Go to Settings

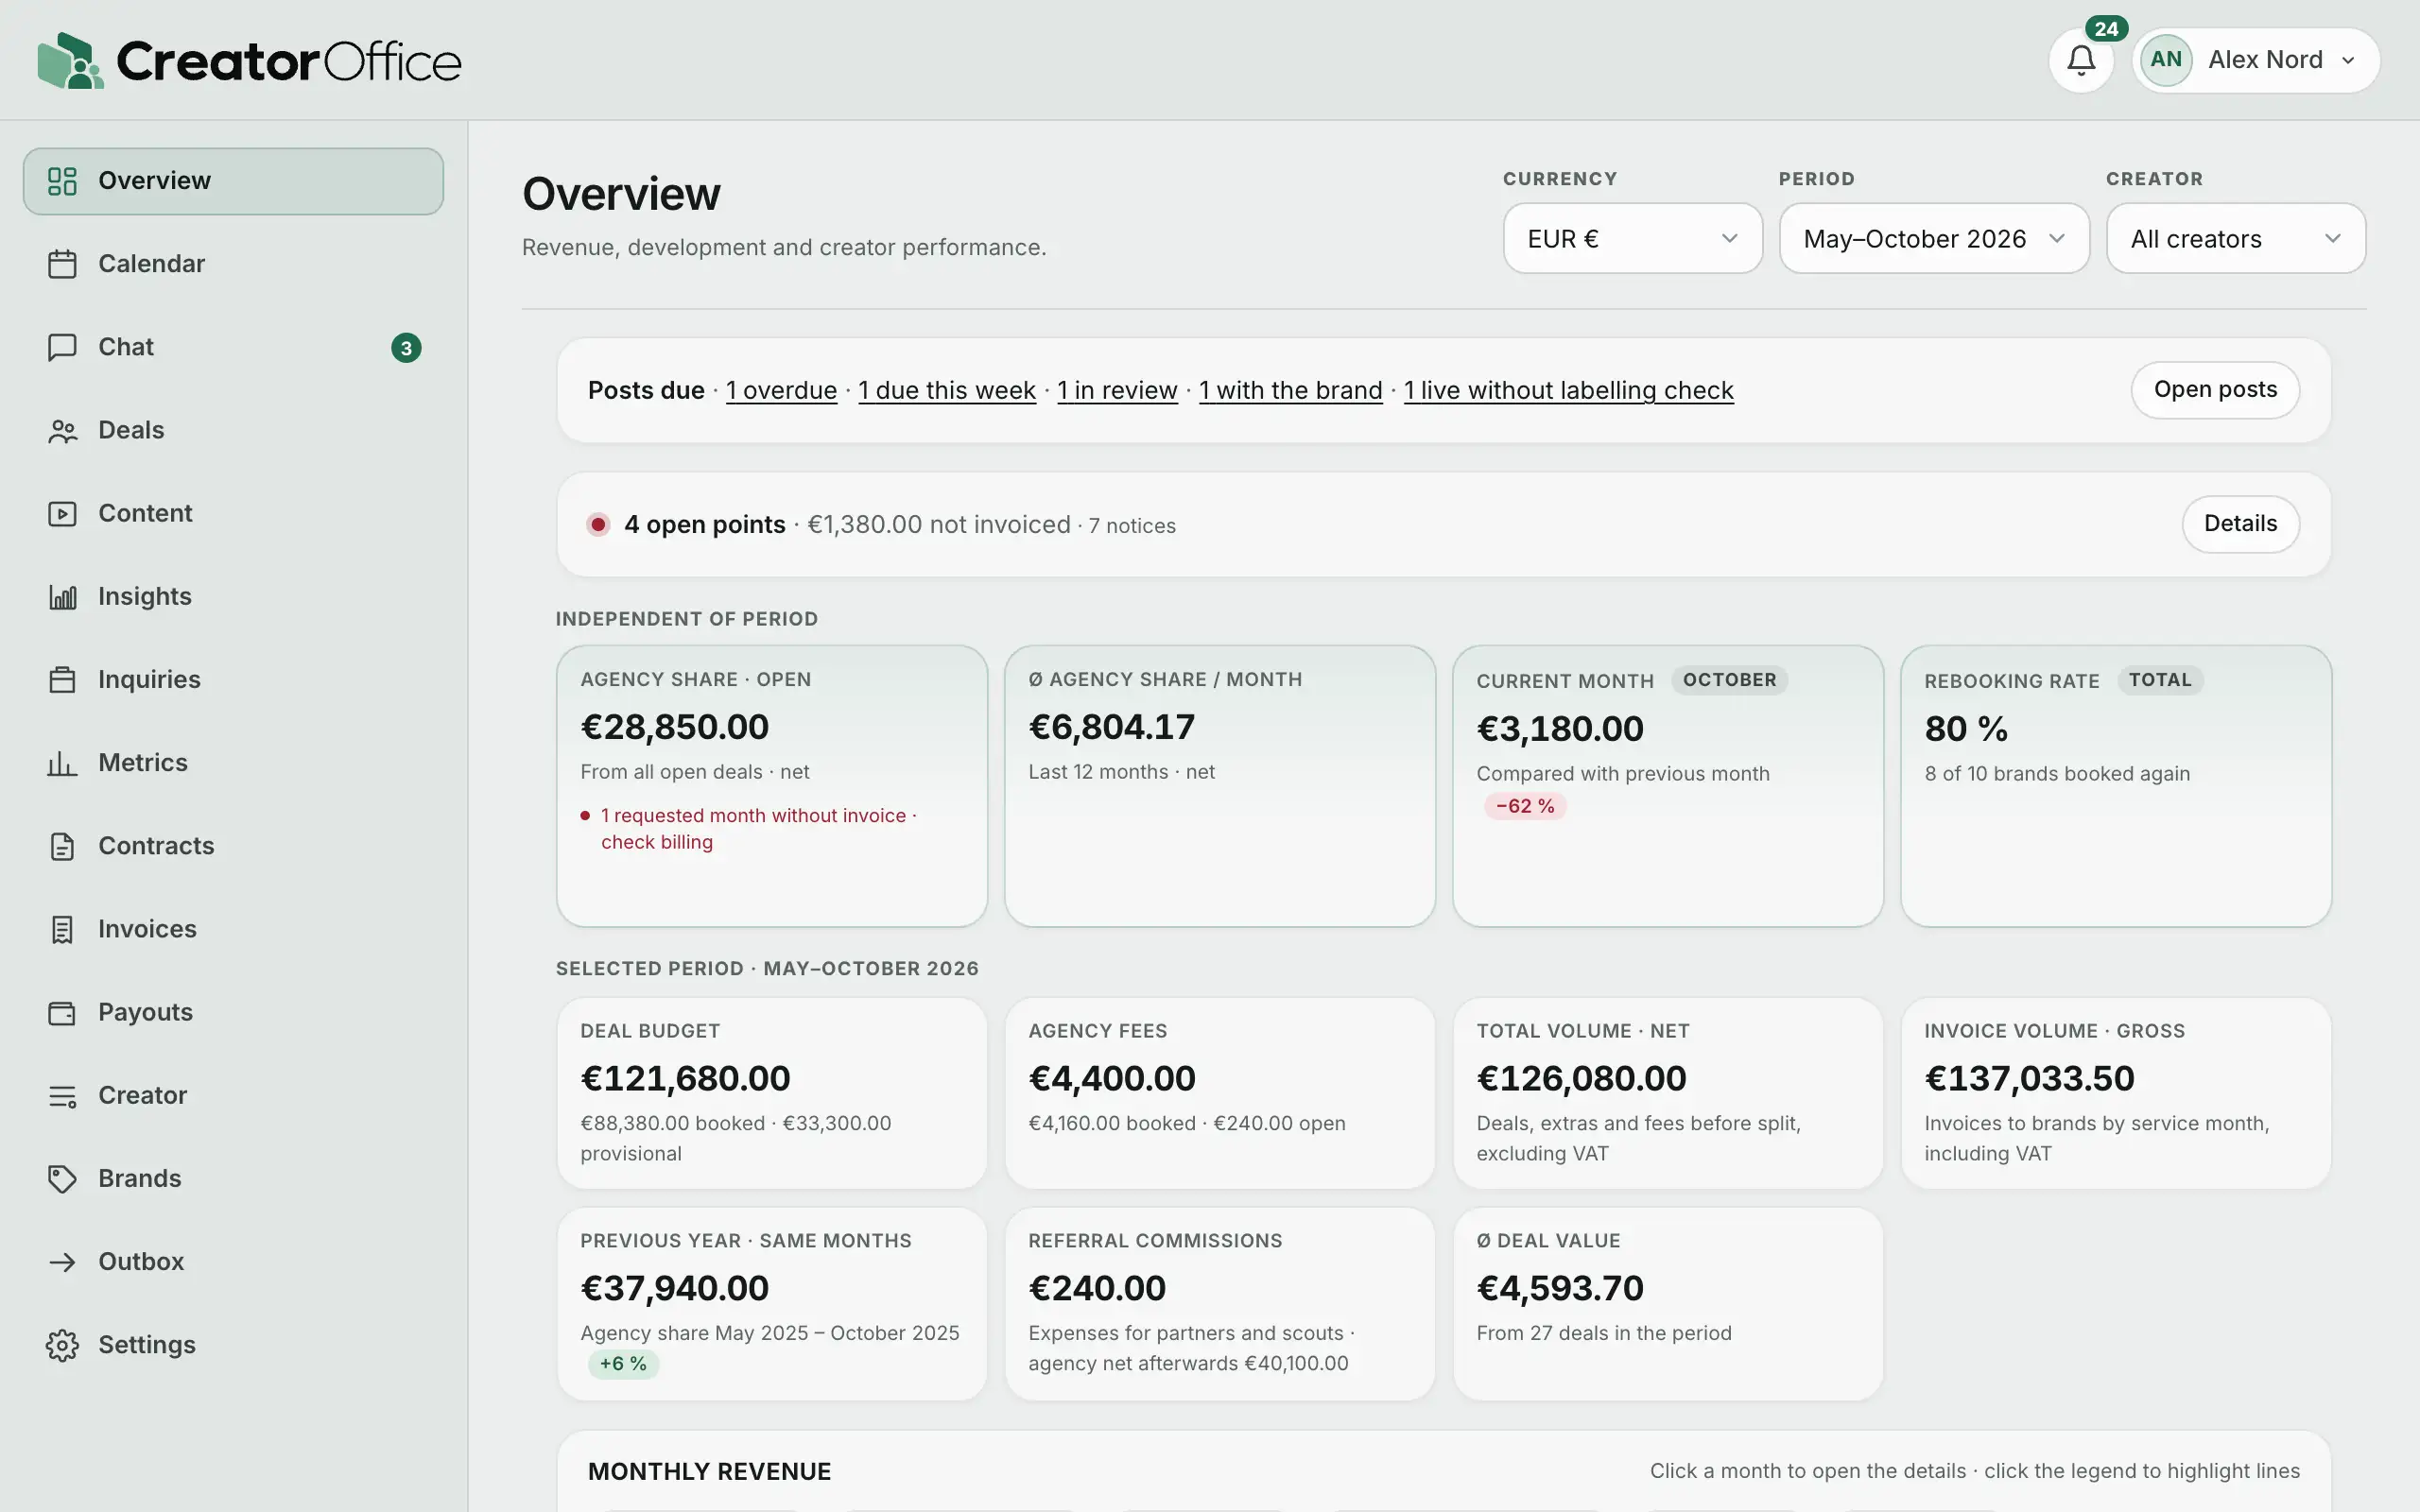point(233,1345)
